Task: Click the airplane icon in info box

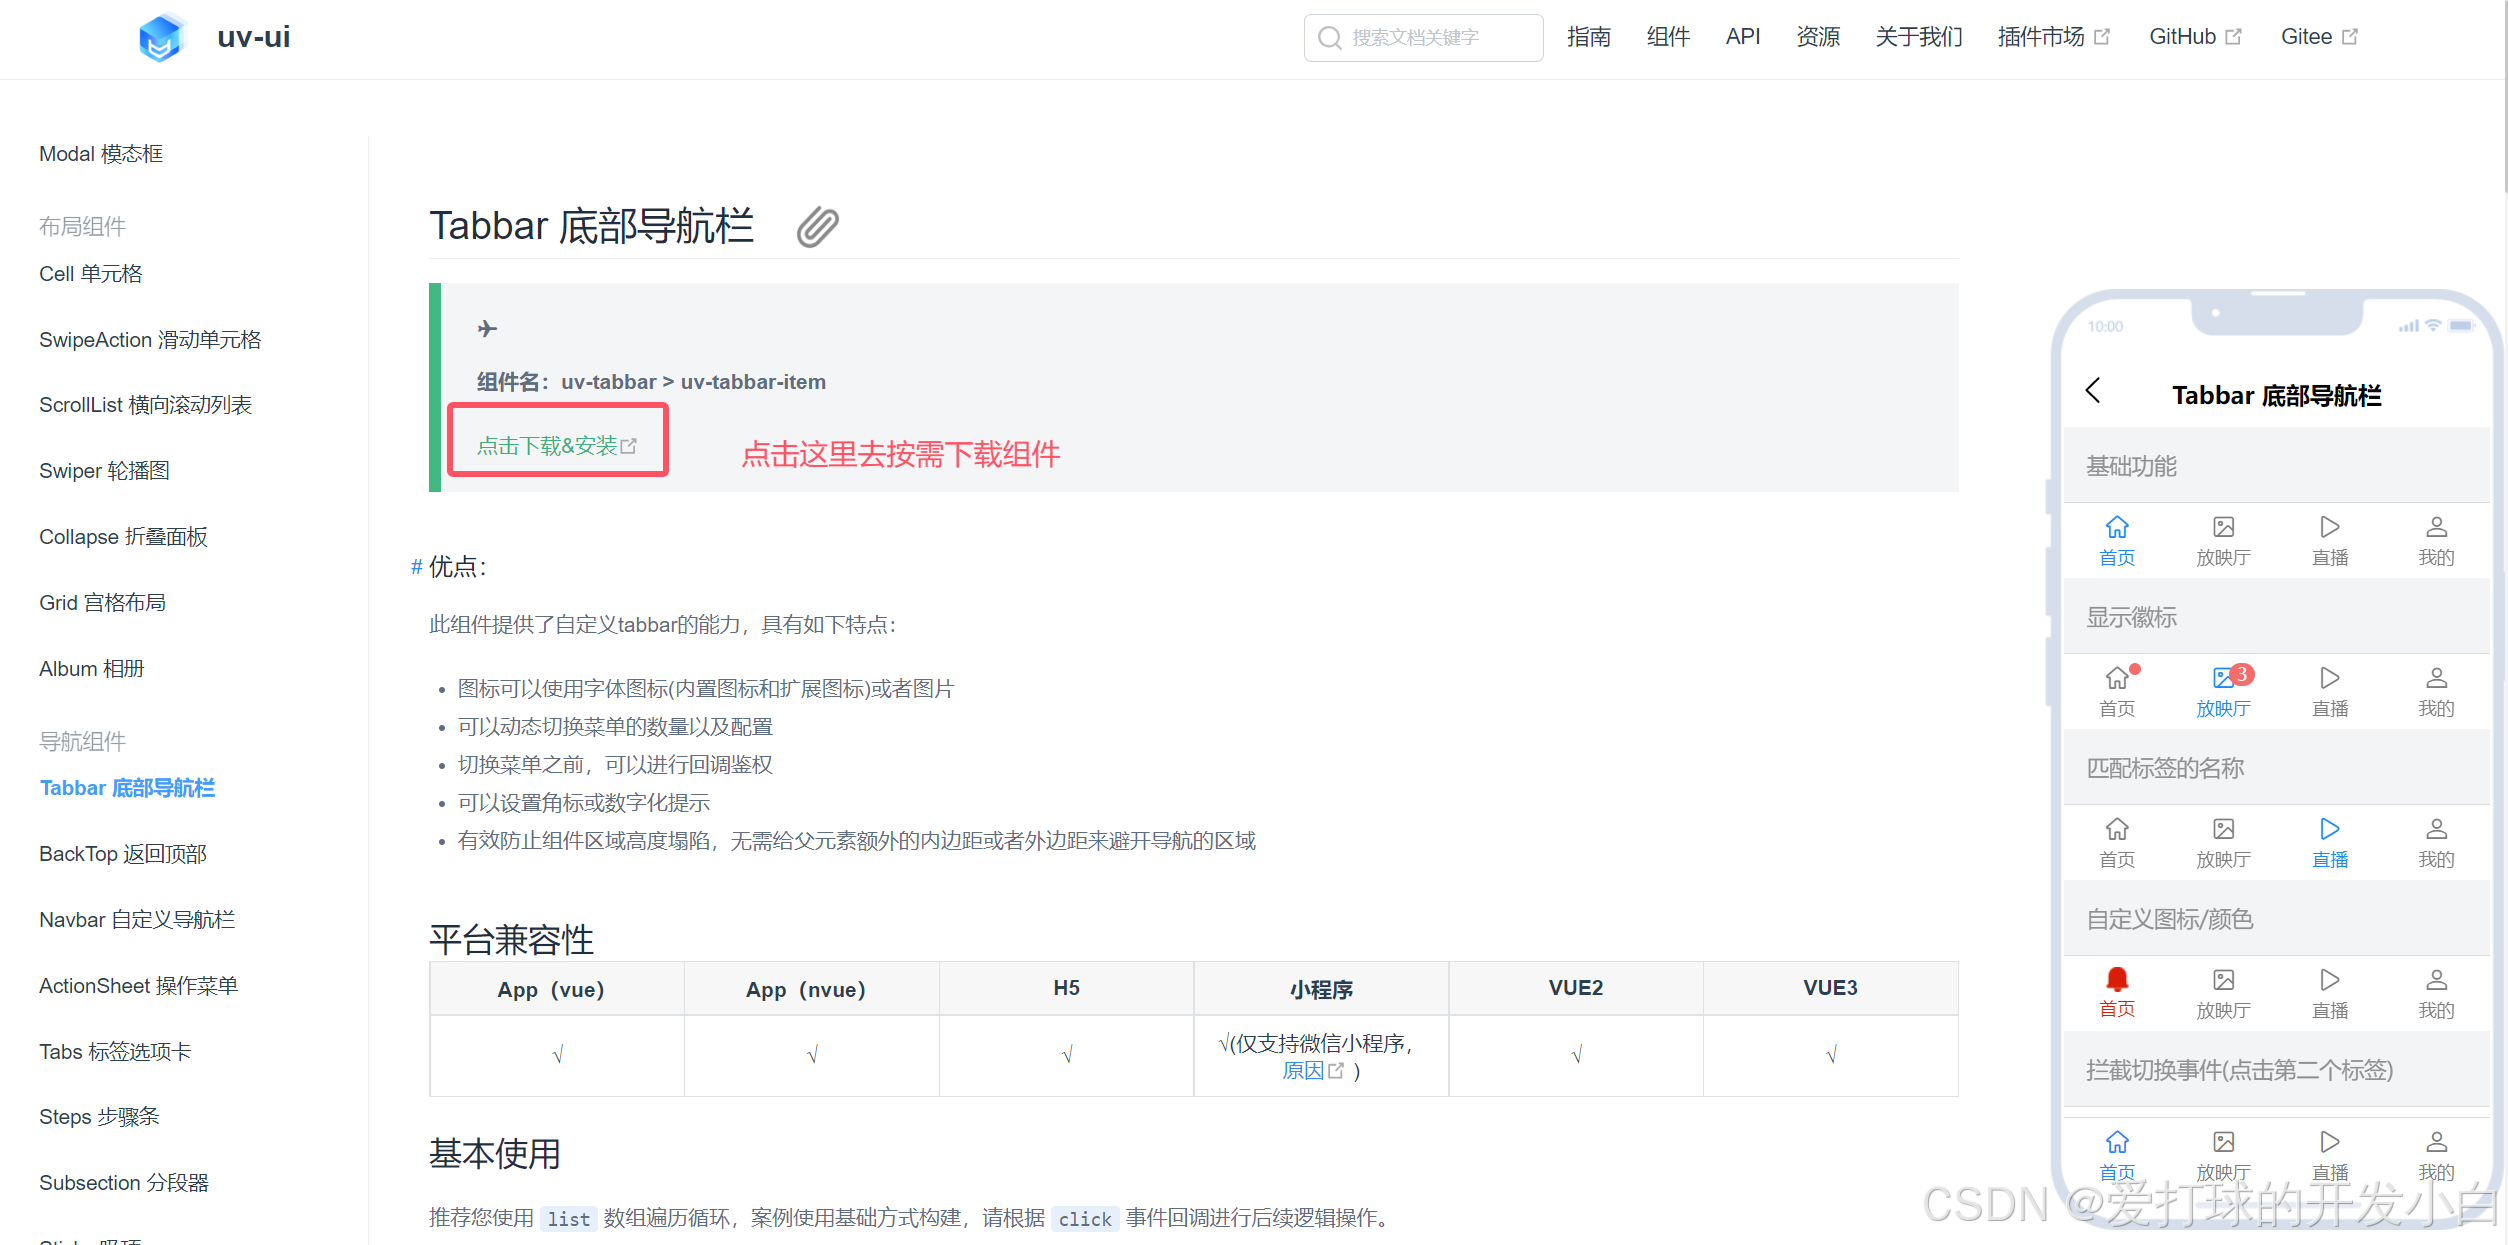Action: coord(487,328)
